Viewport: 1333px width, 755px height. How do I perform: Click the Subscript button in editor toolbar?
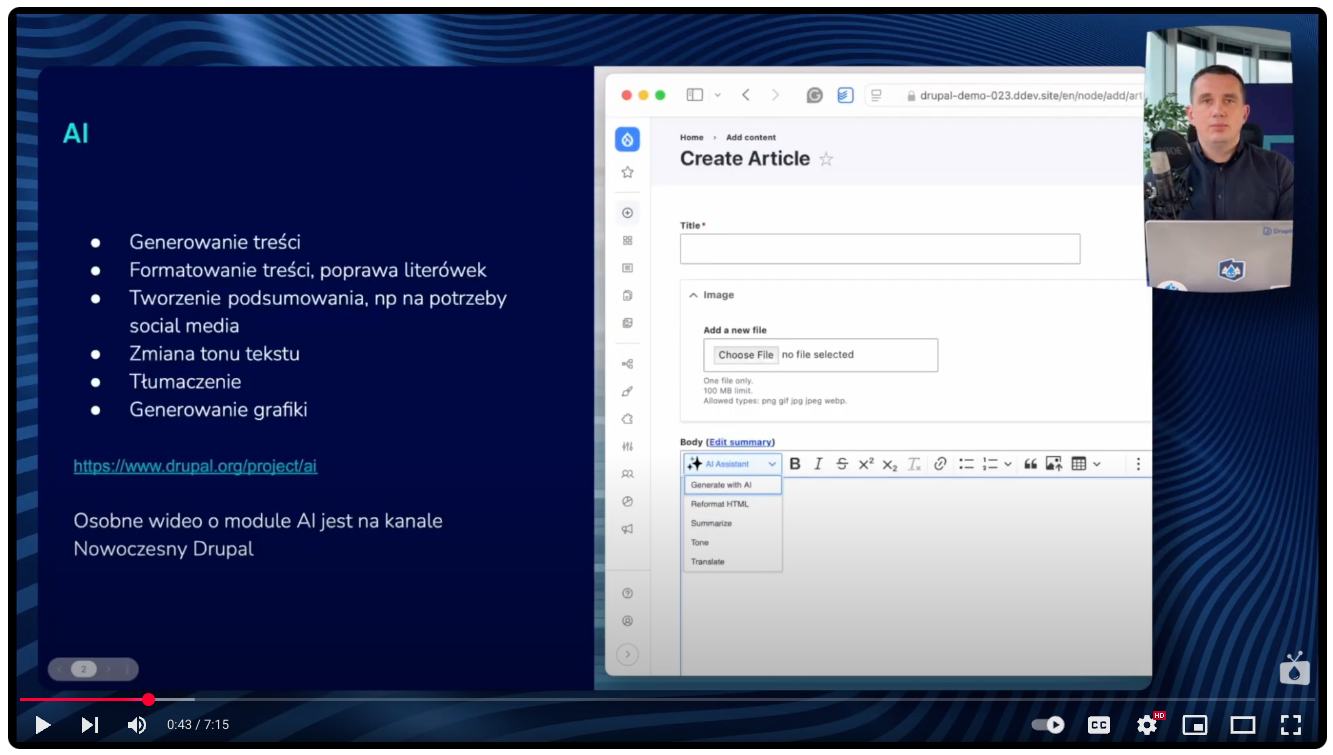point(889,464)
